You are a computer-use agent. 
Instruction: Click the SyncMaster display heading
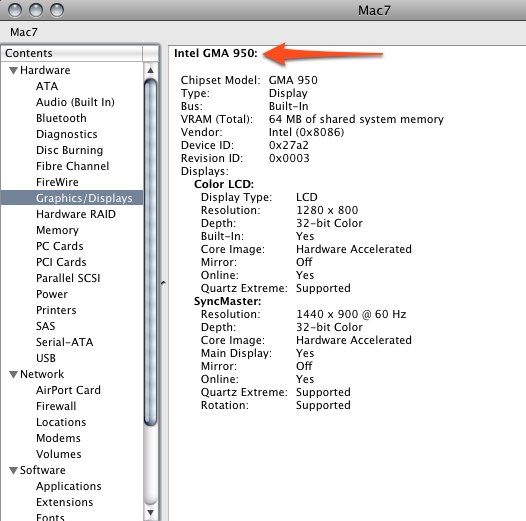tap(227, 301)
